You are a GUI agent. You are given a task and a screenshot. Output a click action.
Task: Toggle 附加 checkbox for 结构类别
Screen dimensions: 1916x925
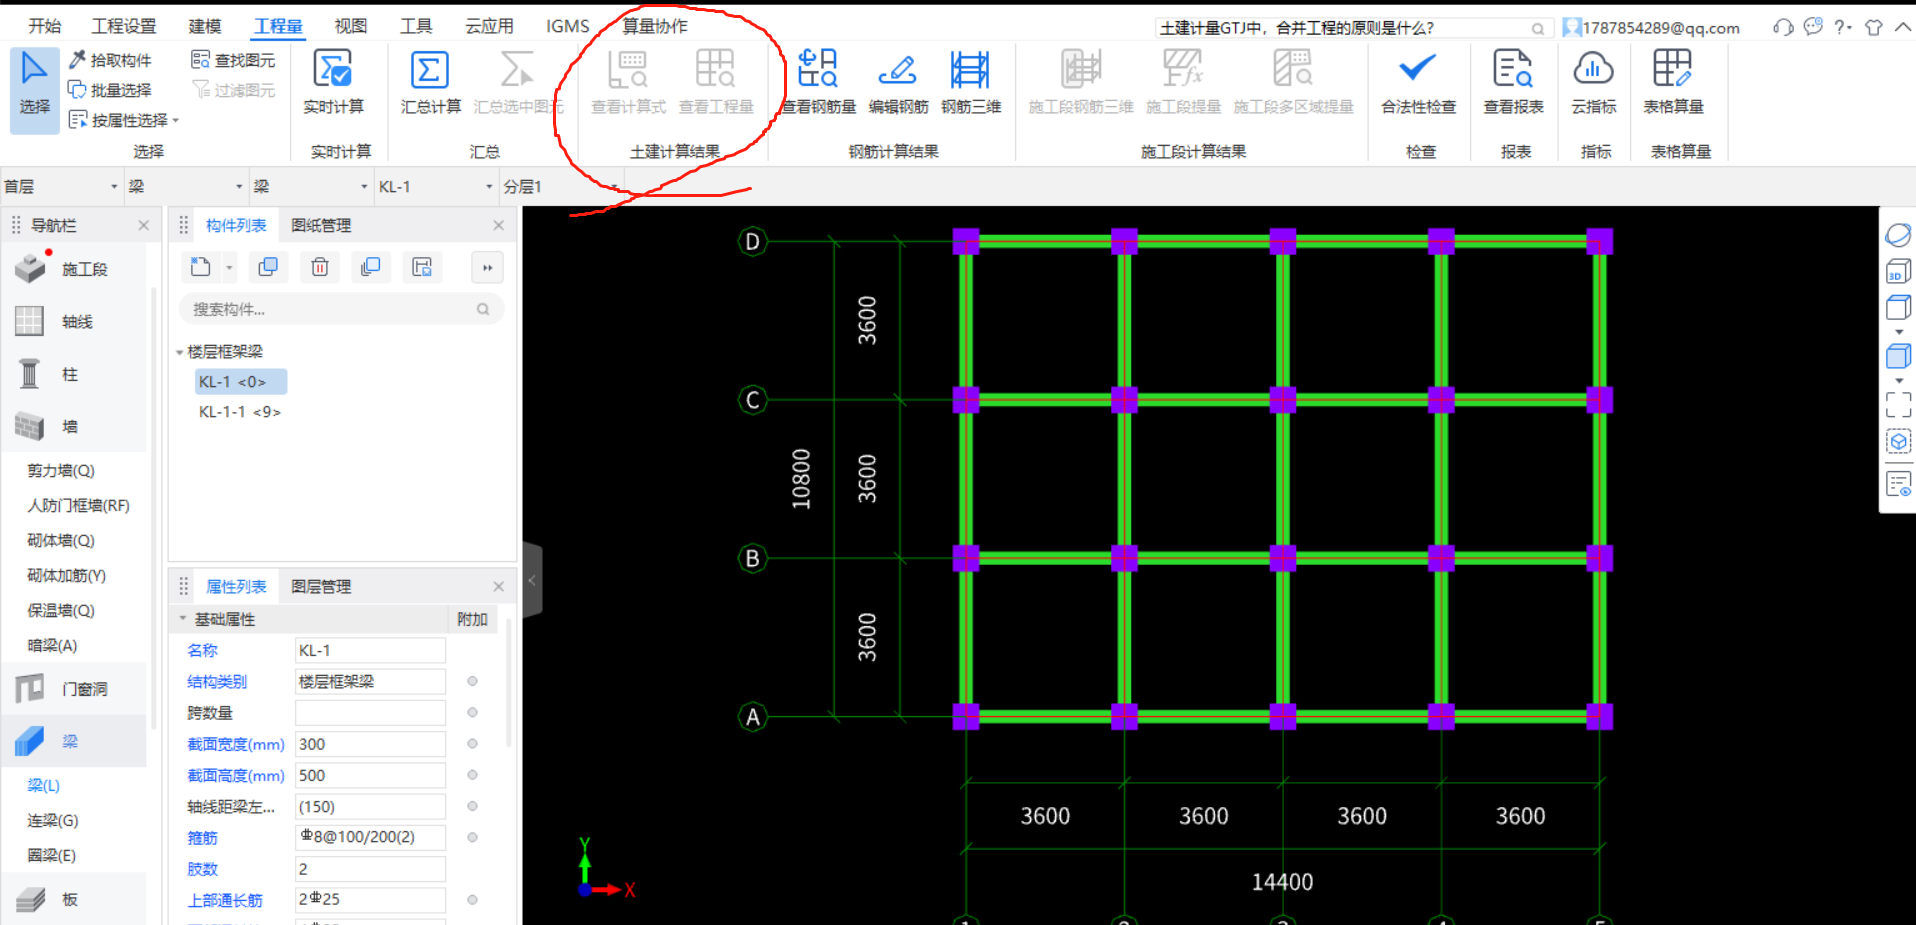coord(472,681)
